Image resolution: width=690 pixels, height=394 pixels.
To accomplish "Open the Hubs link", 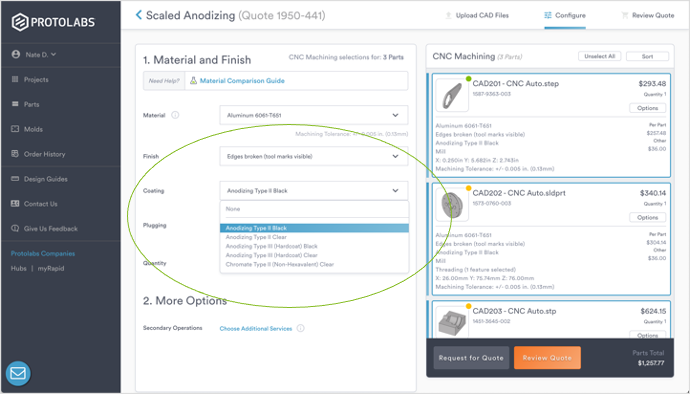I will click(x=18, y=268).
